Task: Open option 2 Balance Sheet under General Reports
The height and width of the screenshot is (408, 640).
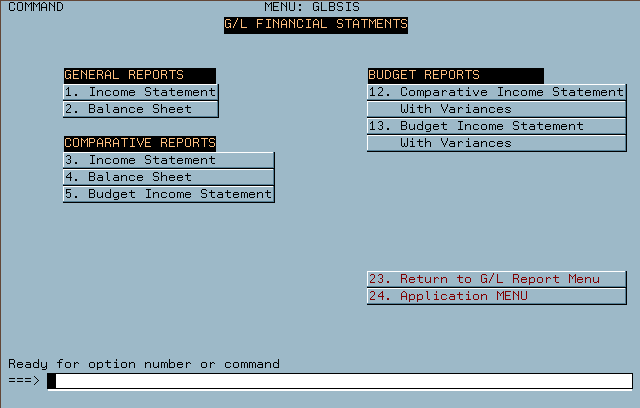Action: click(x=141, y=109)
